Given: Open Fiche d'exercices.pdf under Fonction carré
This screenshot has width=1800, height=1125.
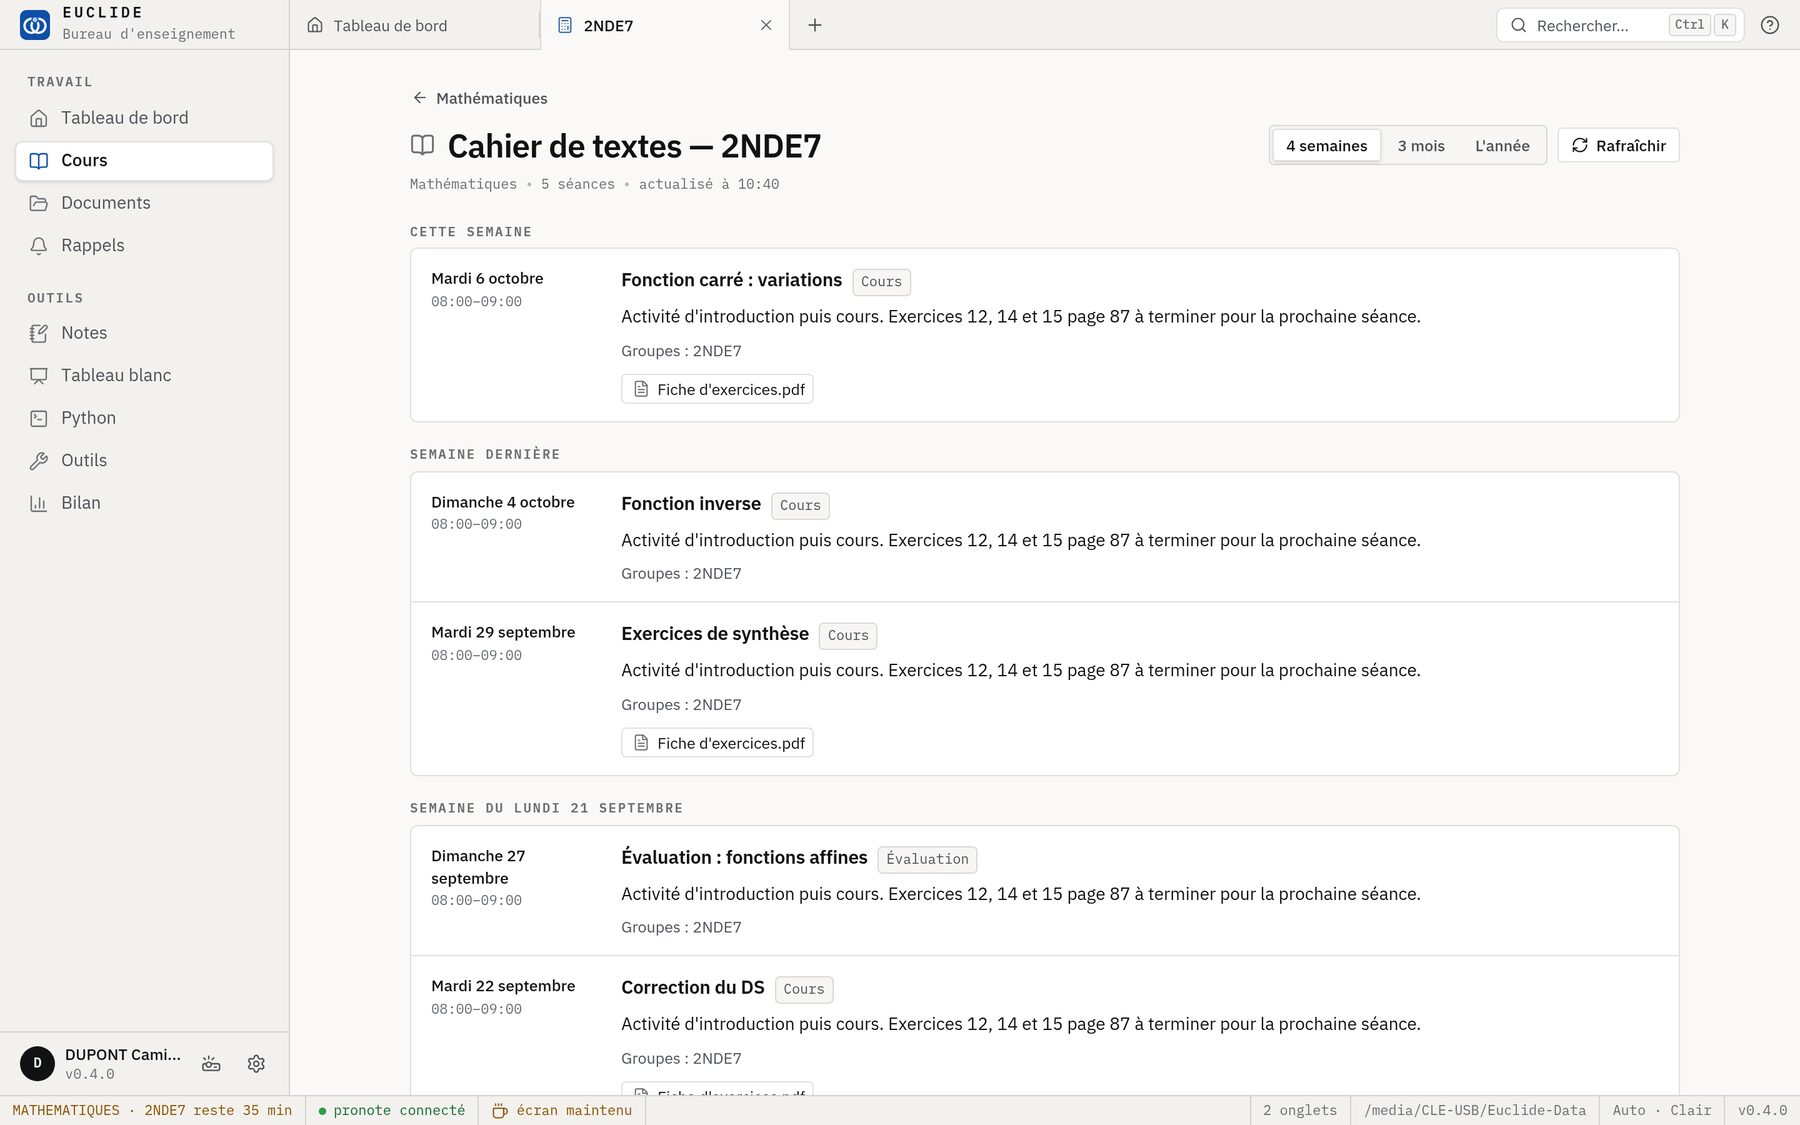Looking at the screenshot, I should coord(717,390).
